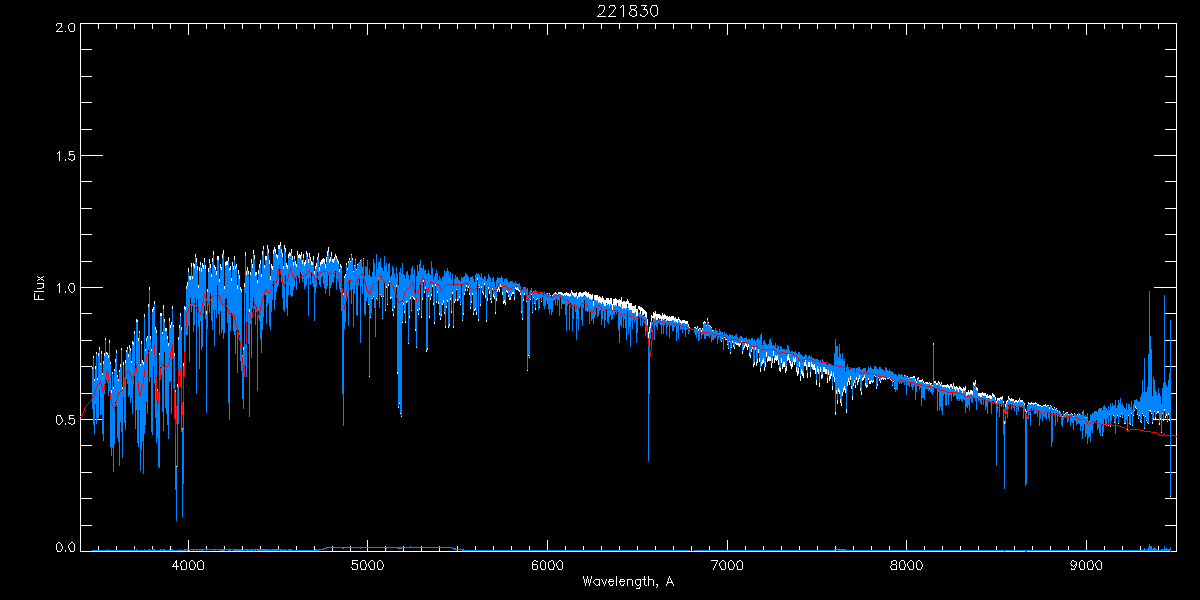The height and width of the screenshot is (600, 1200).
Task: Click the Flux axis label
Action: pyautogui.click(x=40, y=288)
